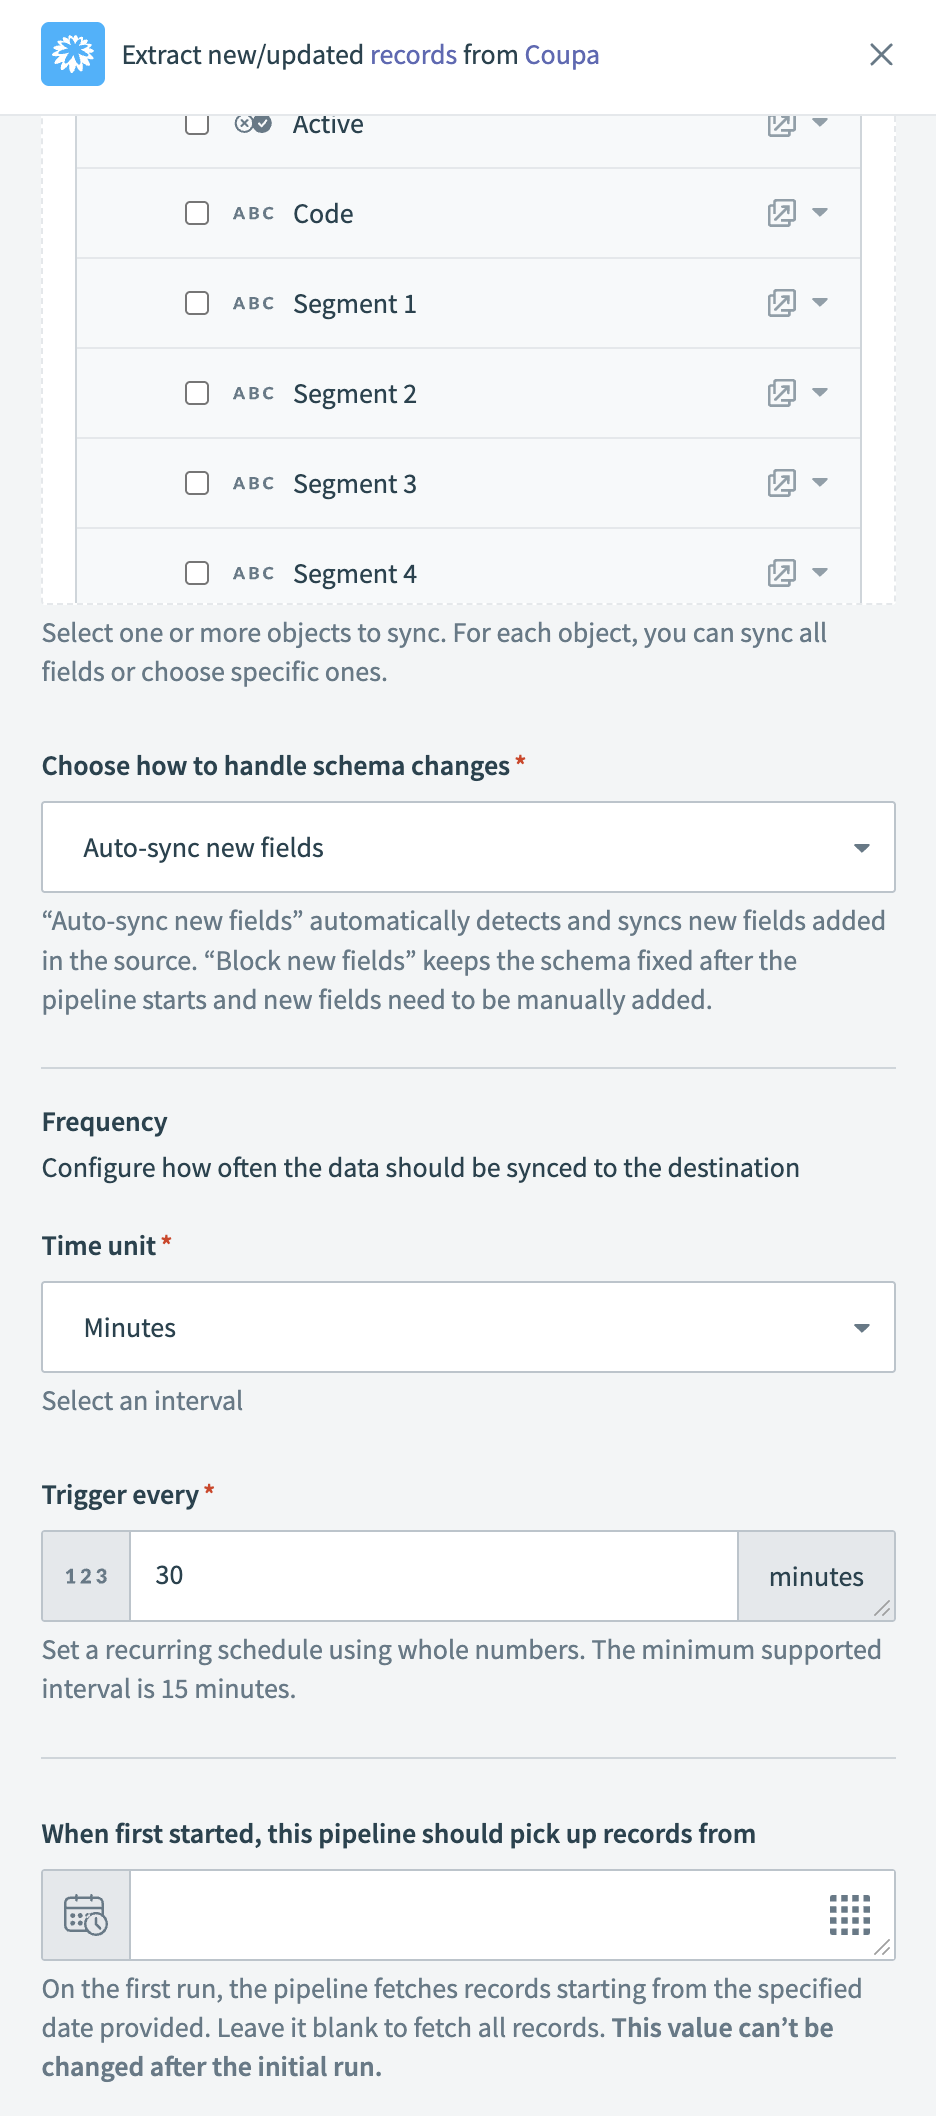Select the Active field row
The image size is (936, 2116).
tap(328, 124)
